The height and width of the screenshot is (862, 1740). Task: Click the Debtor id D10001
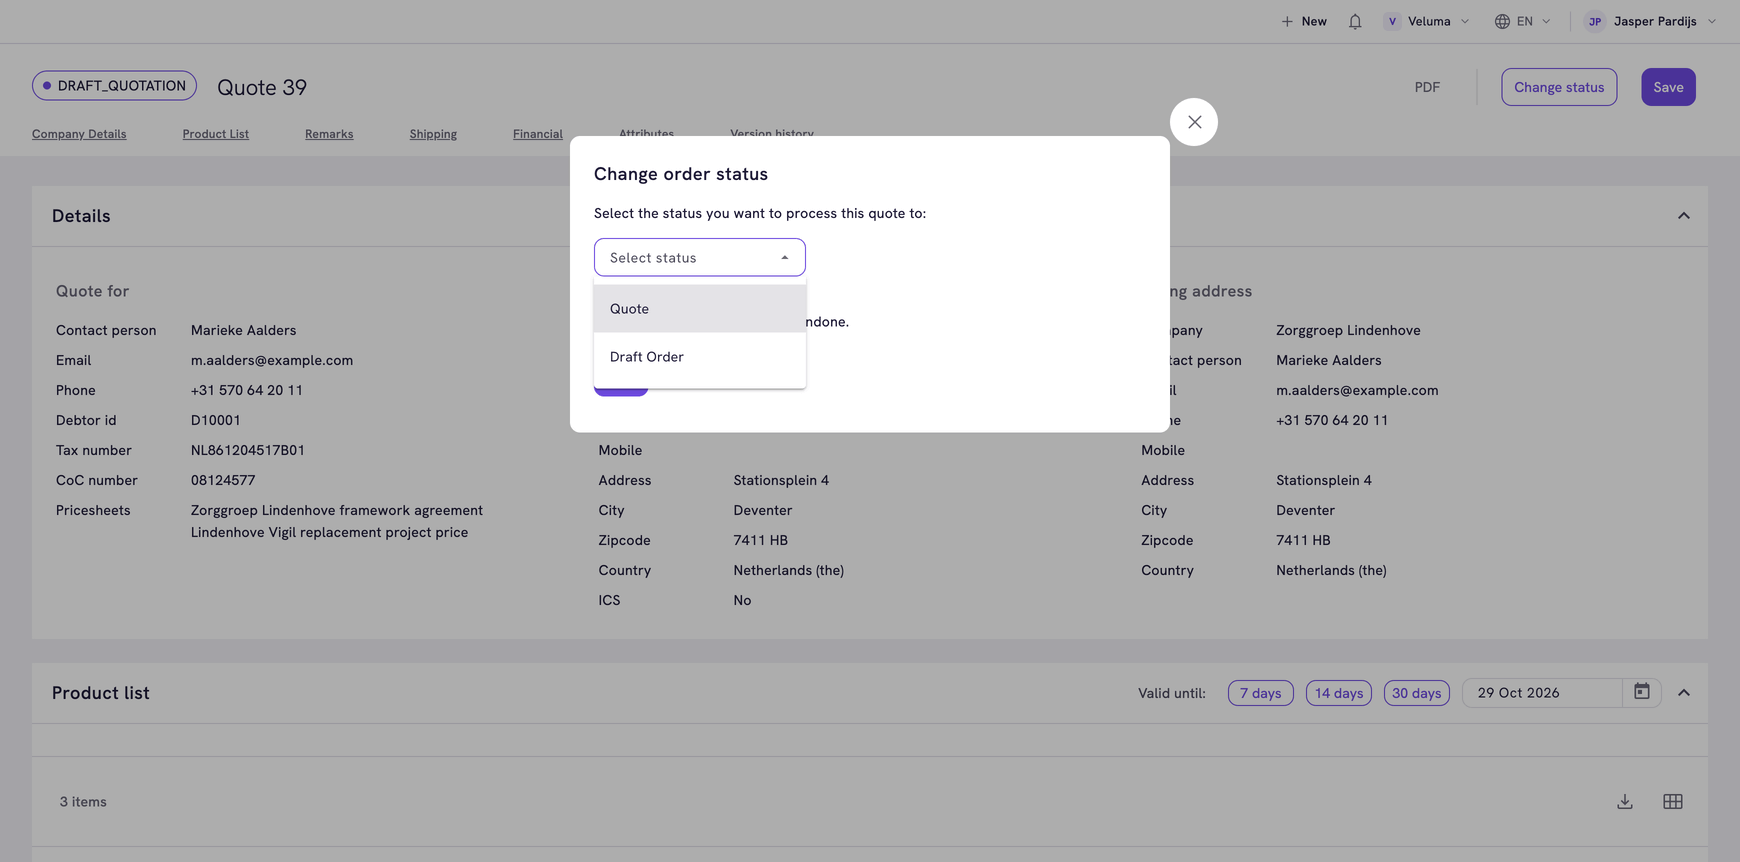pyautogui.click(x=216, y=420)
